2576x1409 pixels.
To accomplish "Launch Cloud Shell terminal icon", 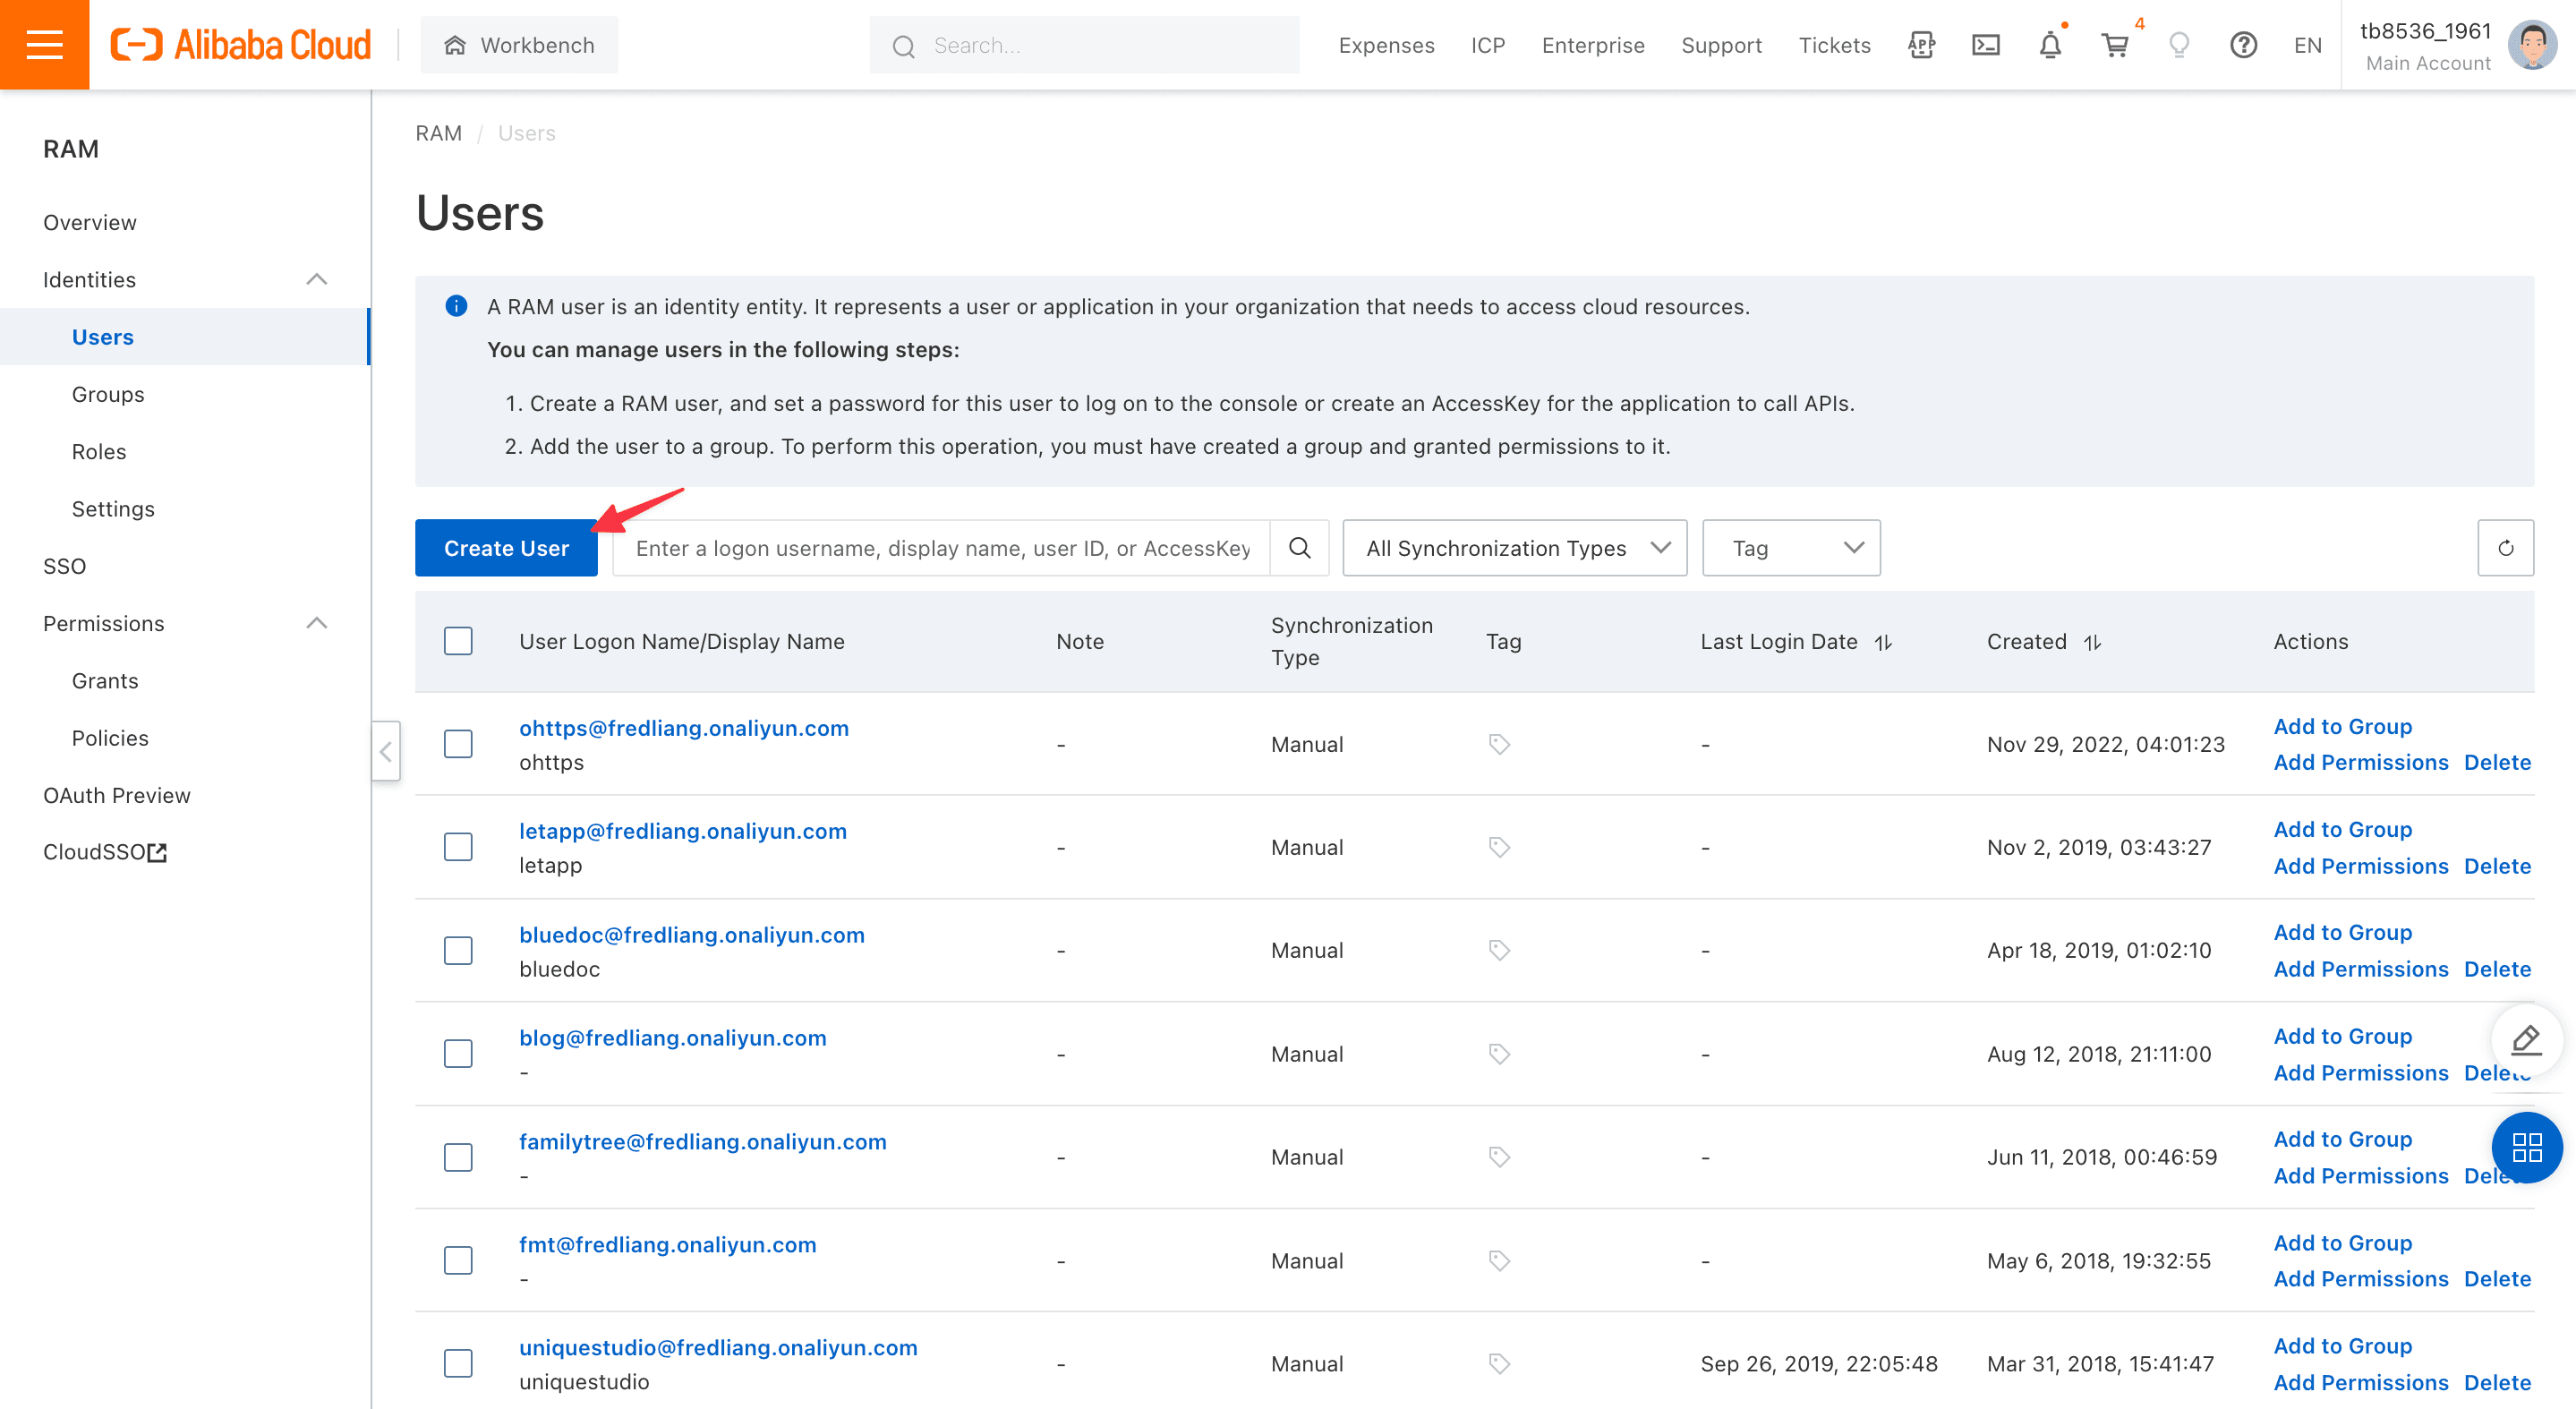I will tap(1986, 45).
